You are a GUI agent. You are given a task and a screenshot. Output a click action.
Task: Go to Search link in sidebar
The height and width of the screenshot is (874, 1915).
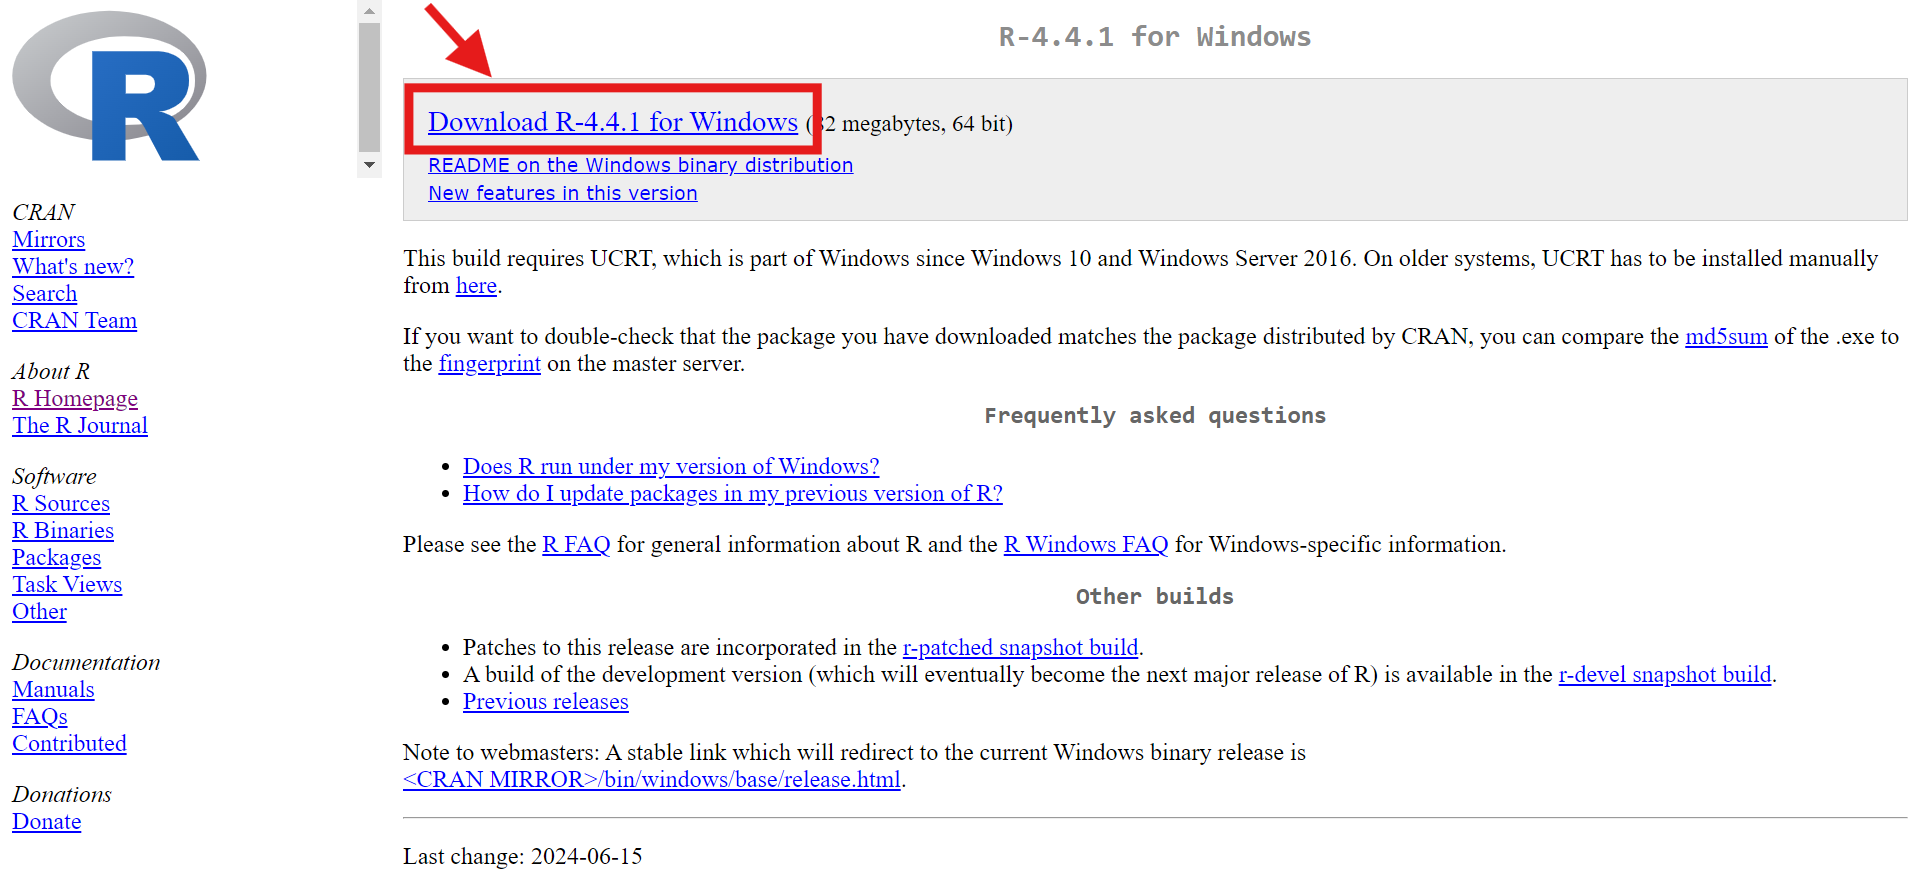point(44,294)
